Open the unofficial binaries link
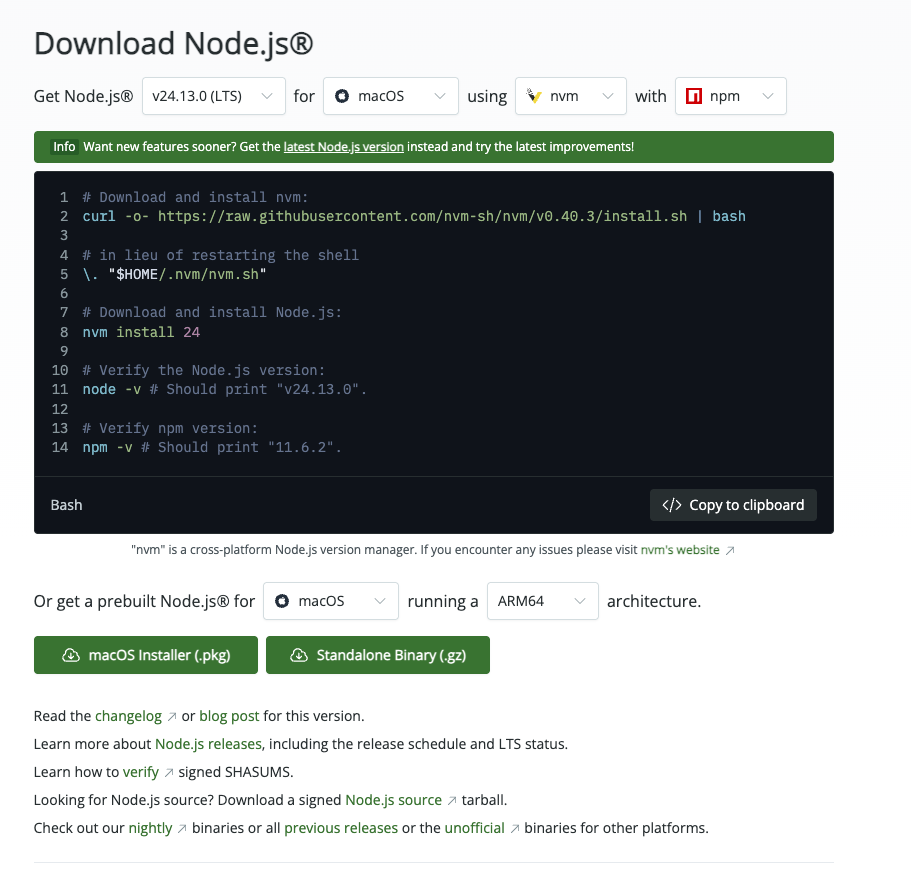 pos(474,828)
